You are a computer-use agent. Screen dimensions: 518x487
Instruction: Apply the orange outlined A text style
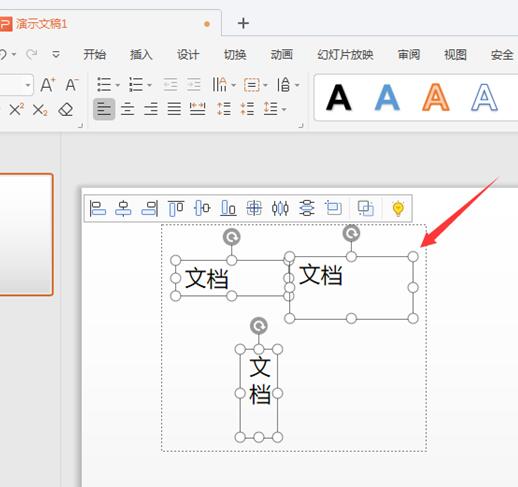click(435, 97)
